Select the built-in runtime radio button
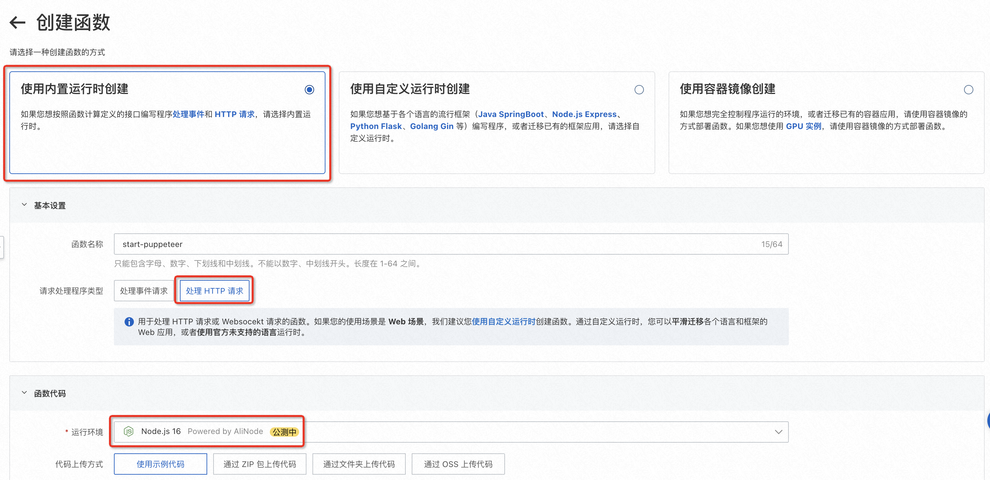Viewport: 990px width, 480px height. (309, 90)
